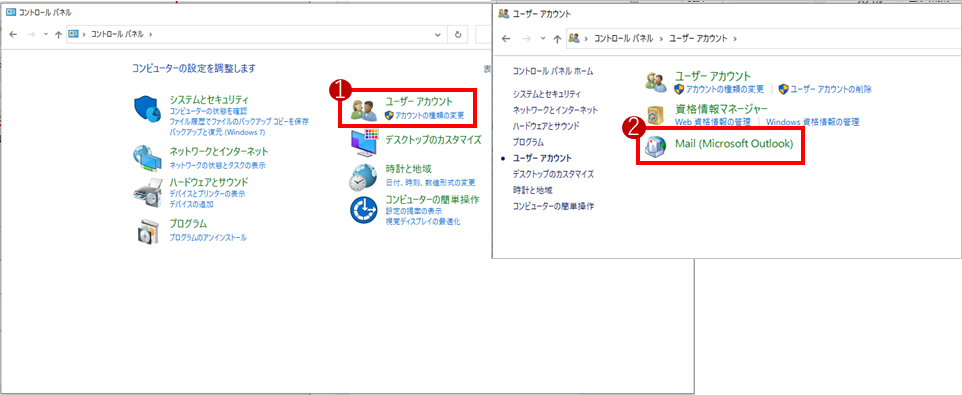Open Windows 資格情報の管理 link
Screen dimensions: 962x395
click(x=812, y=122)
